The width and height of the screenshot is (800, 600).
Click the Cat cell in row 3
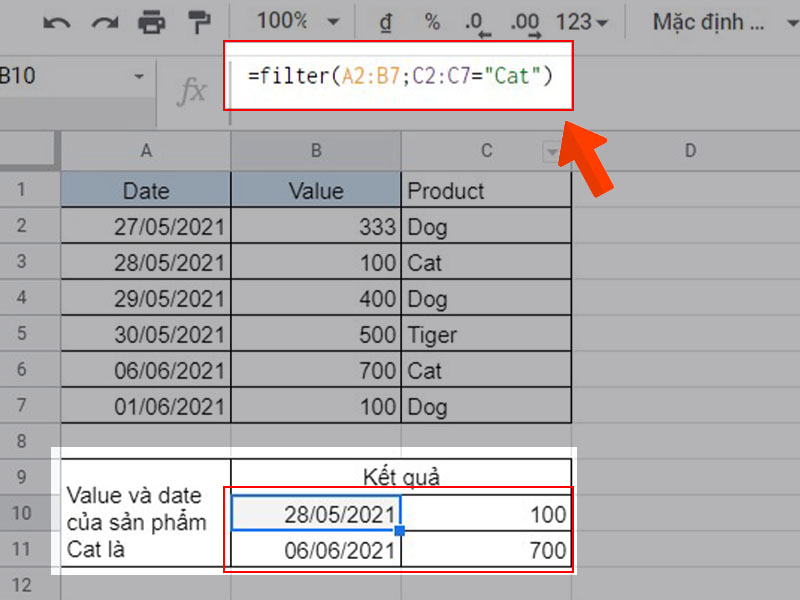(486, 262)
